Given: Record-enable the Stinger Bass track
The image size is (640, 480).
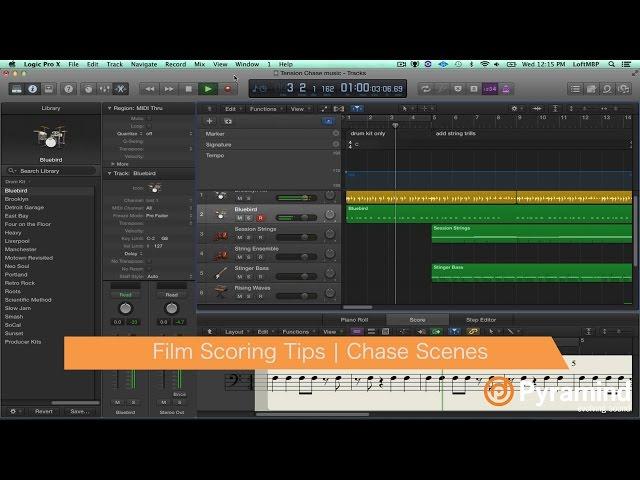Looking at the screenshot, I should [260, 277].
